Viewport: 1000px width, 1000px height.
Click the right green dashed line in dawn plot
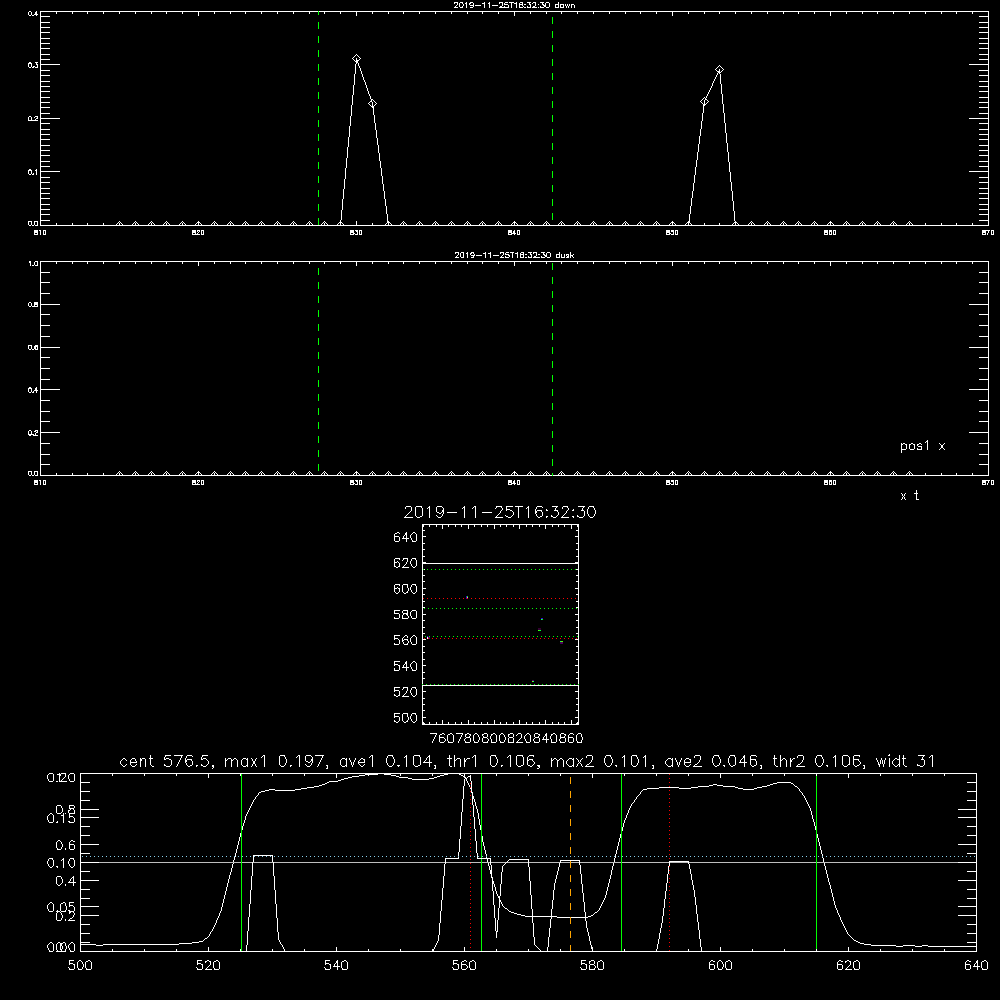coord(552,118)
